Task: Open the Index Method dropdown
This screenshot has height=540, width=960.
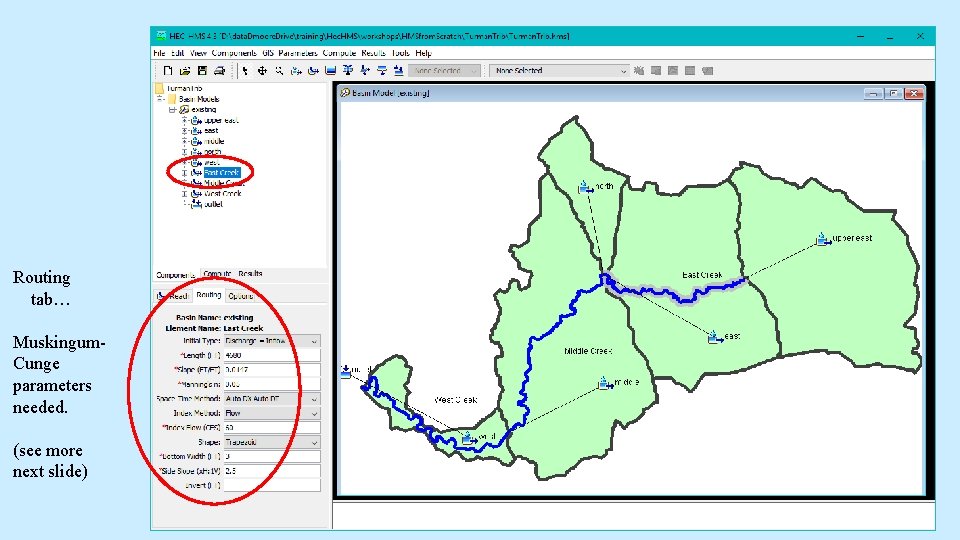Action: (x=271, y=413)
